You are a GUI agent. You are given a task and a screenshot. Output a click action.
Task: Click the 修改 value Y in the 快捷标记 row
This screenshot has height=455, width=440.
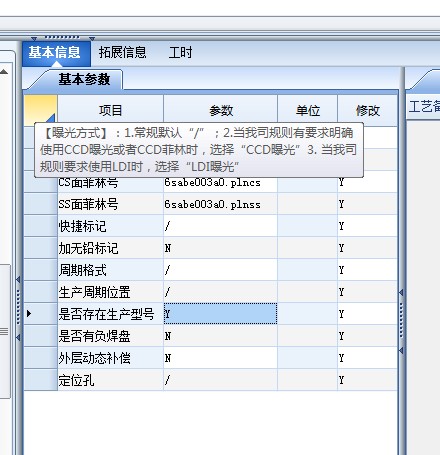pos(341,226)
